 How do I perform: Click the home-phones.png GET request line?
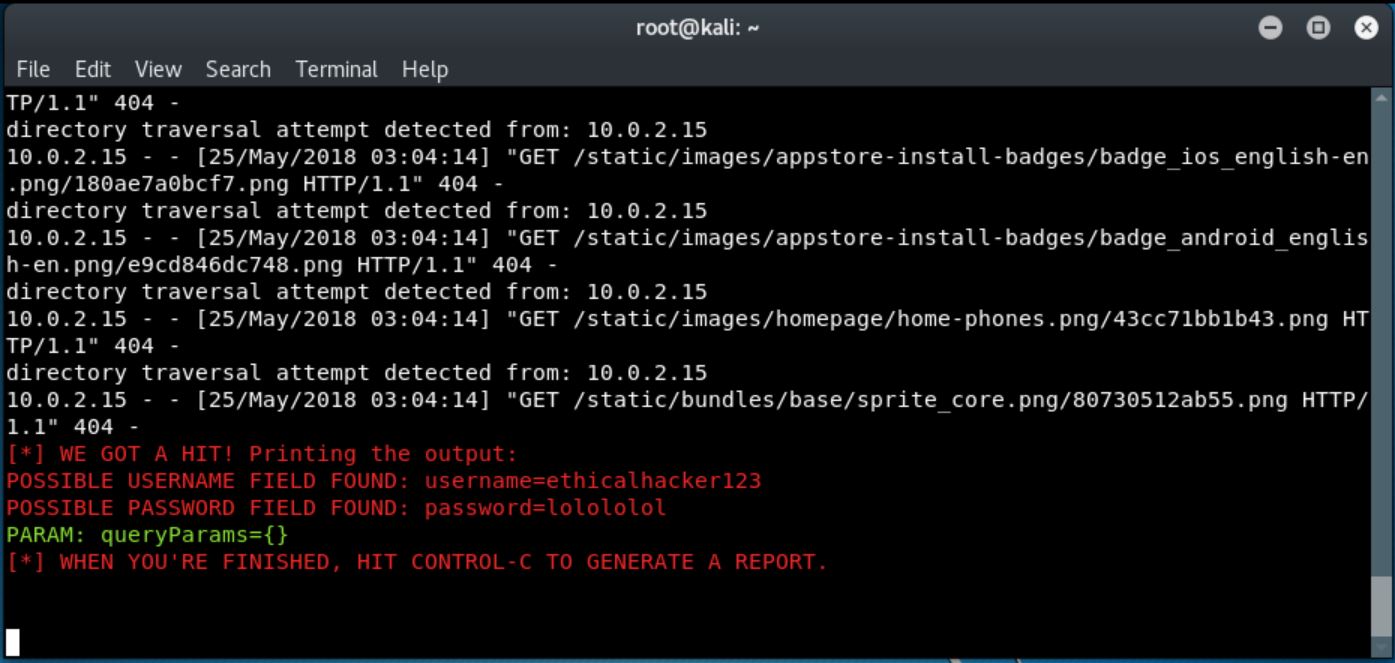[687, 332]
